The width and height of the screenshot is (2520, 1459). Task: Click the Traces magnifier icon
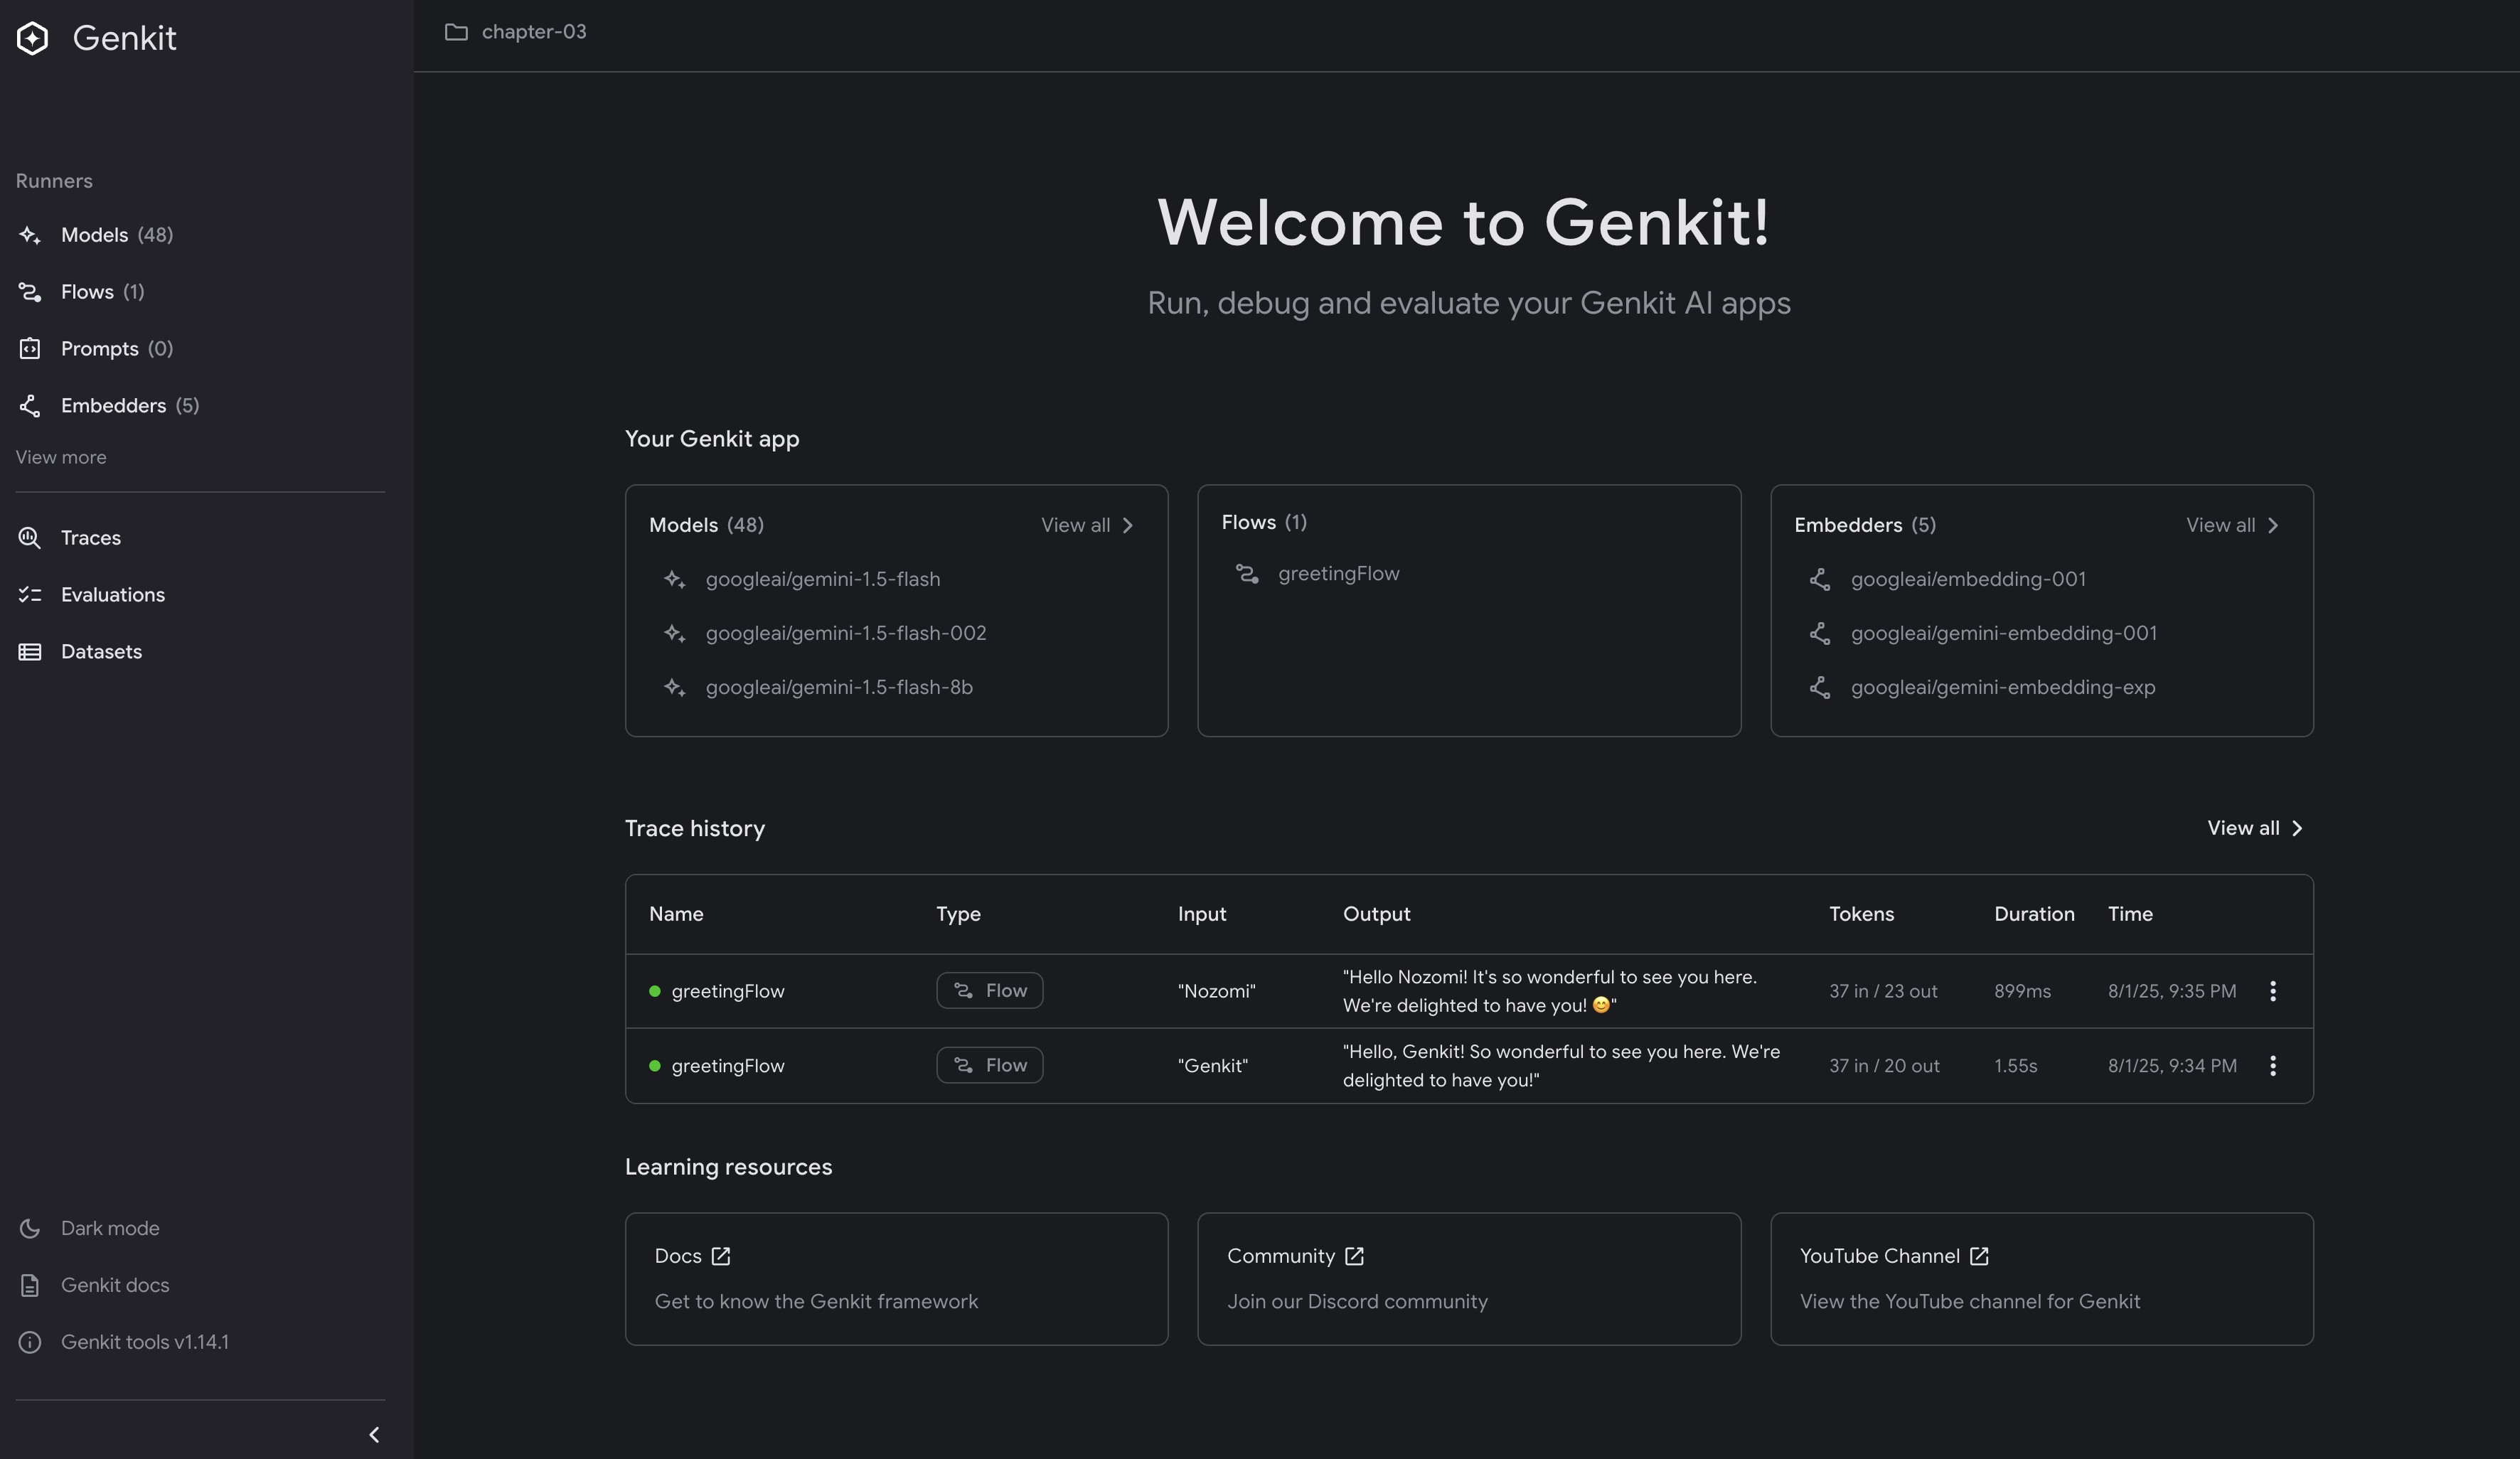(x=30, y=538)
